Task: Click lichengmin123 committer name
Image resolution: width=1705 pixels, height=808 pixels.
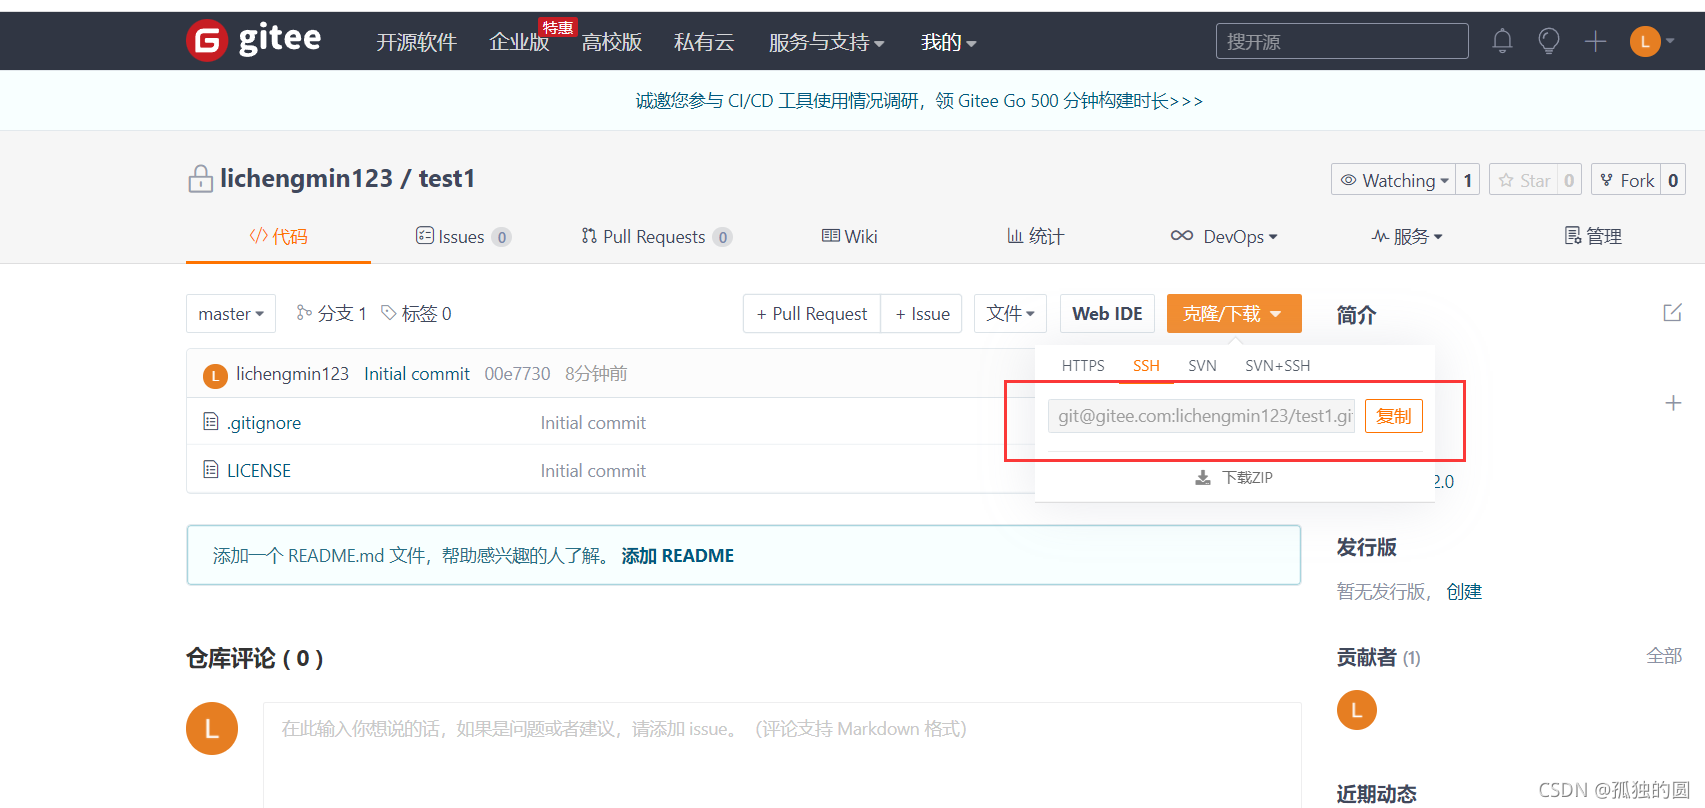Action: pyautogui.click(x=292, y=374)
